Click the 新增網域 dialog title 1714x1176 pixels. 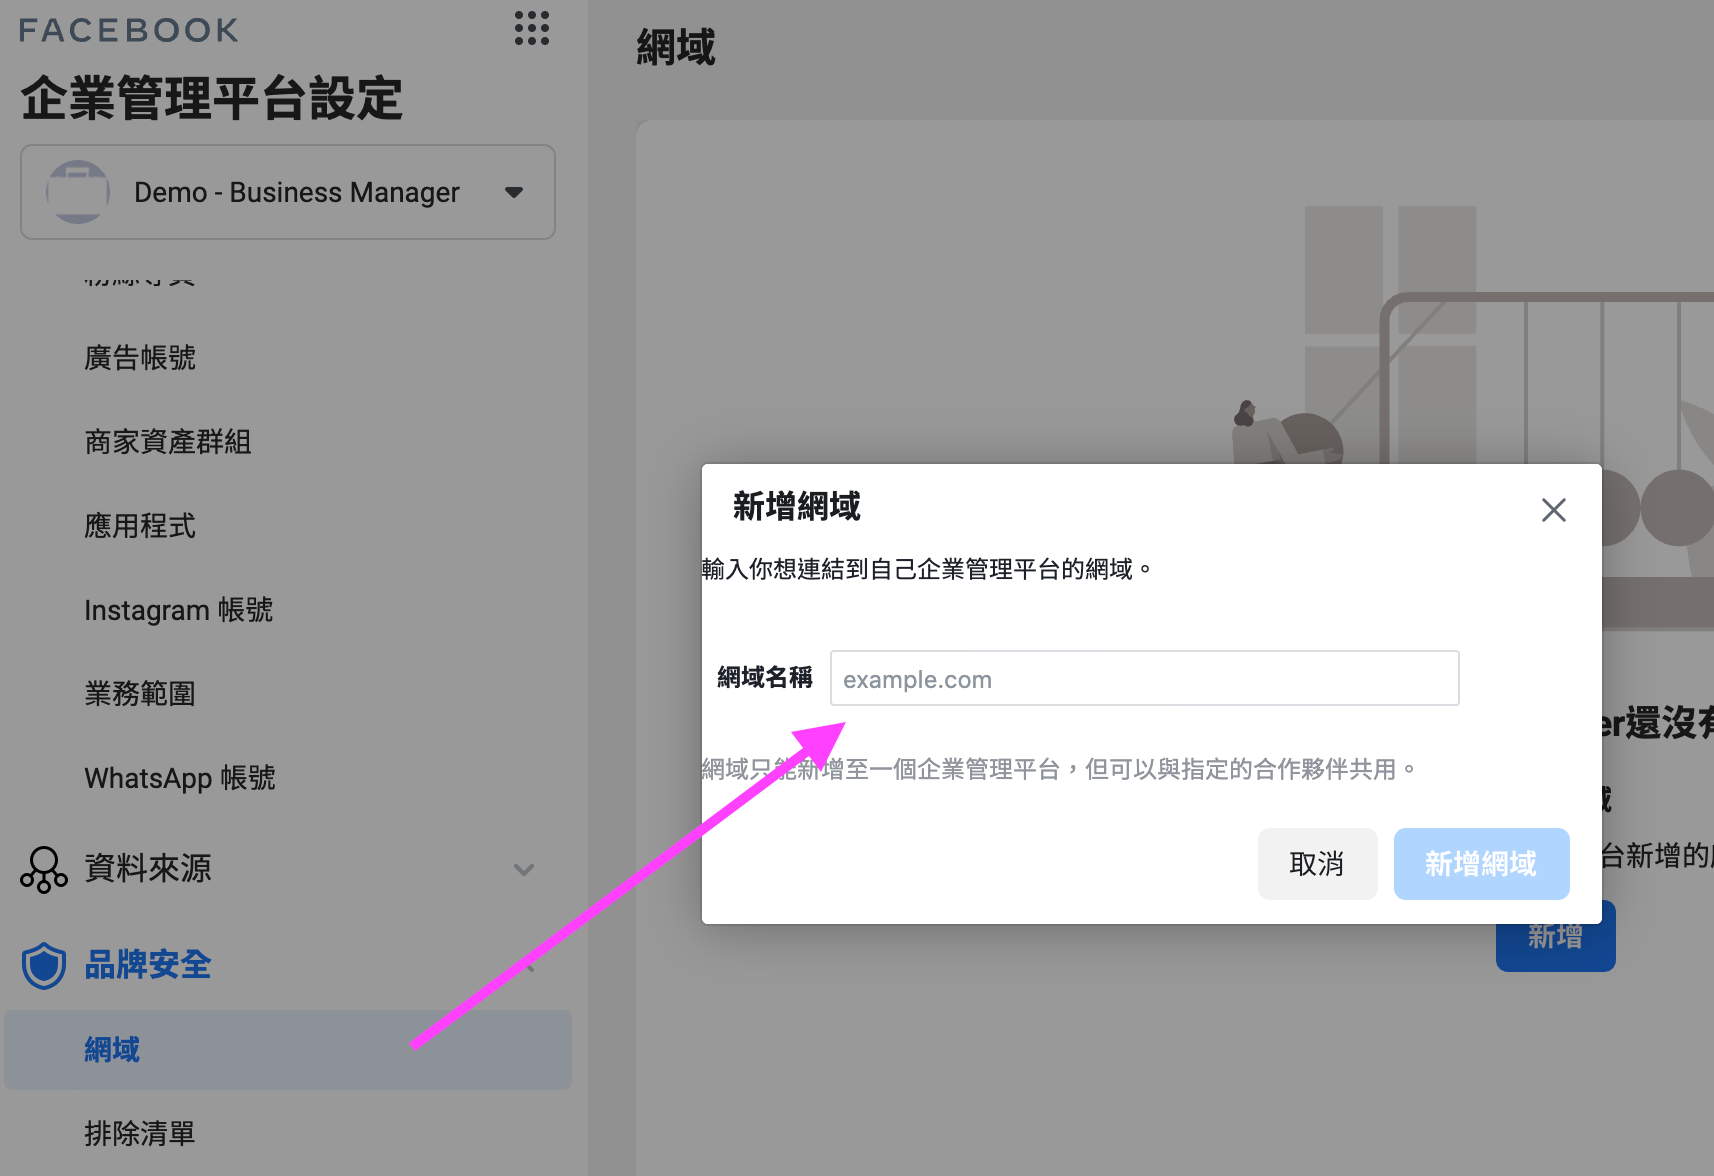796,506
